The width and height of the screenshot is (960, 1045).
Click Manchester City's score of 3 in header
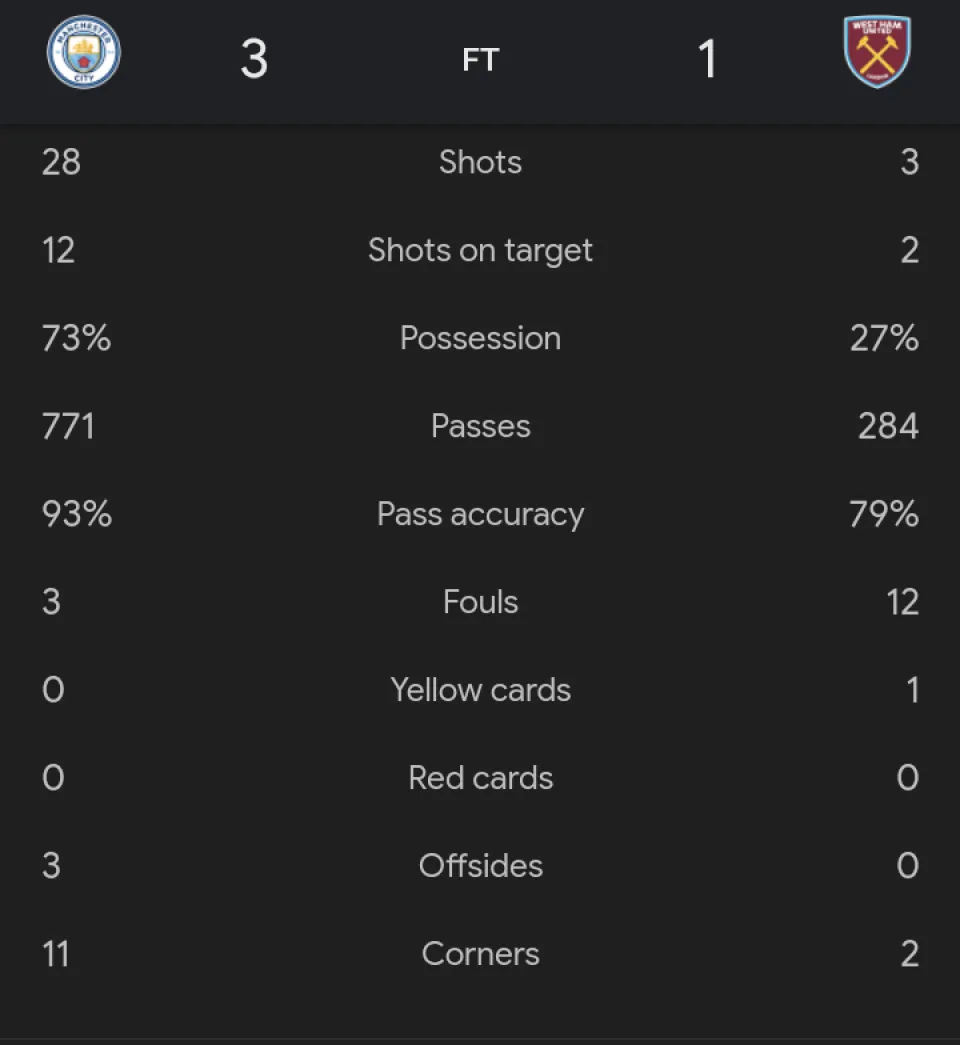254,59
